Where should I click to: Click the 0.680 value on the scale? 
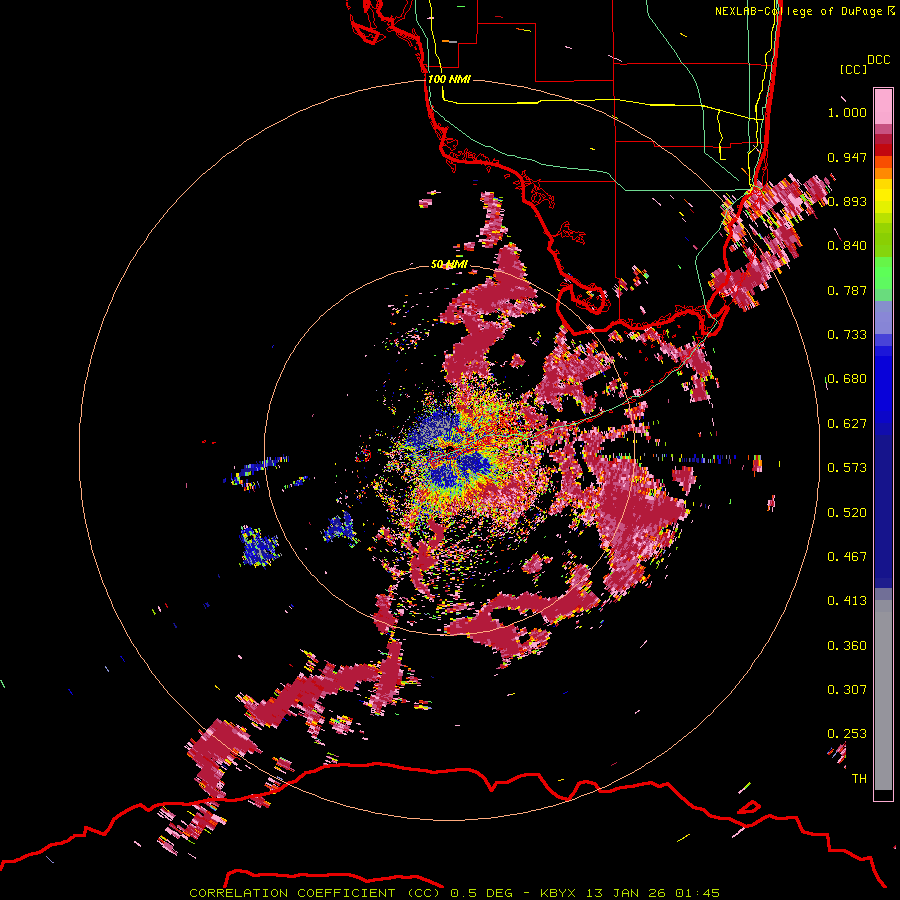pos(847,379)
